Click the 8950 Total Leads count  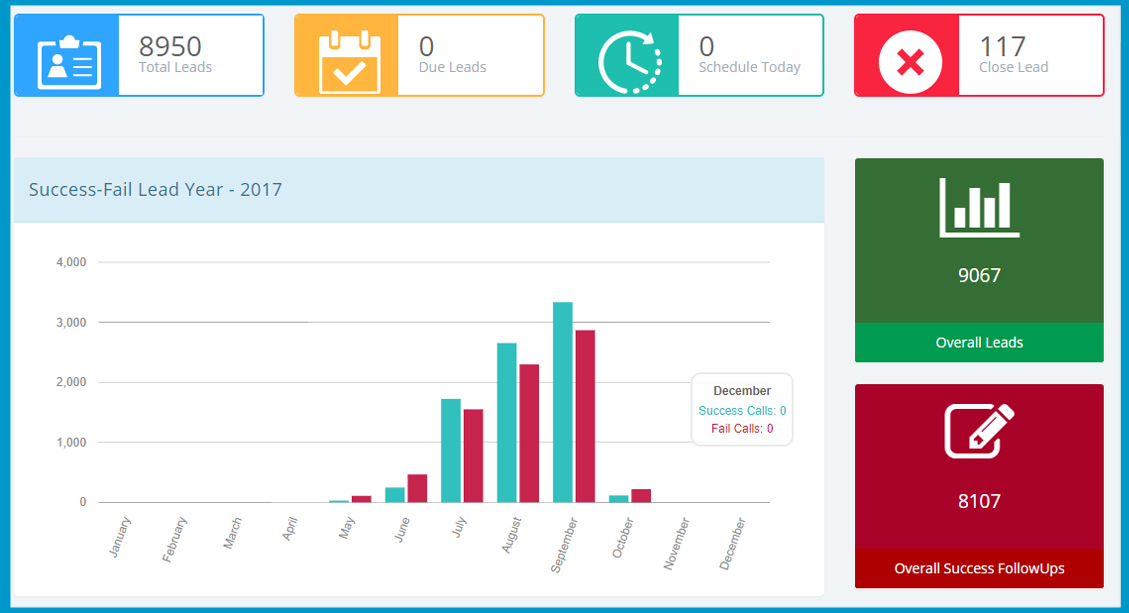[170, 46]
